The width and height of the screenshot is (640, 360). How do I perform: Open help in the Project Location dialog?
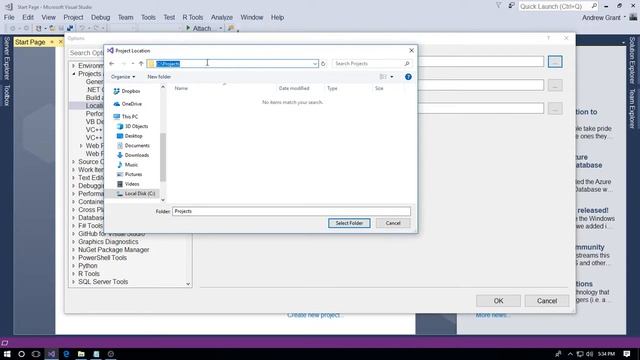(x=408, y=77)
